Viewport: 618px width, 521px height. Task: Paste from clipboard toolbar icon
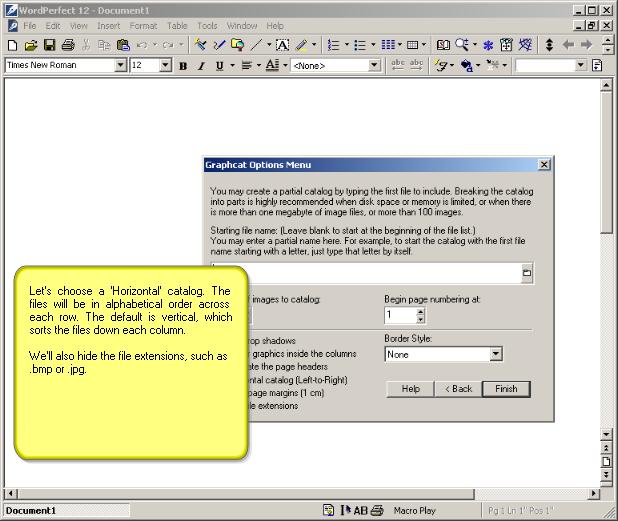tap(123, 45)
